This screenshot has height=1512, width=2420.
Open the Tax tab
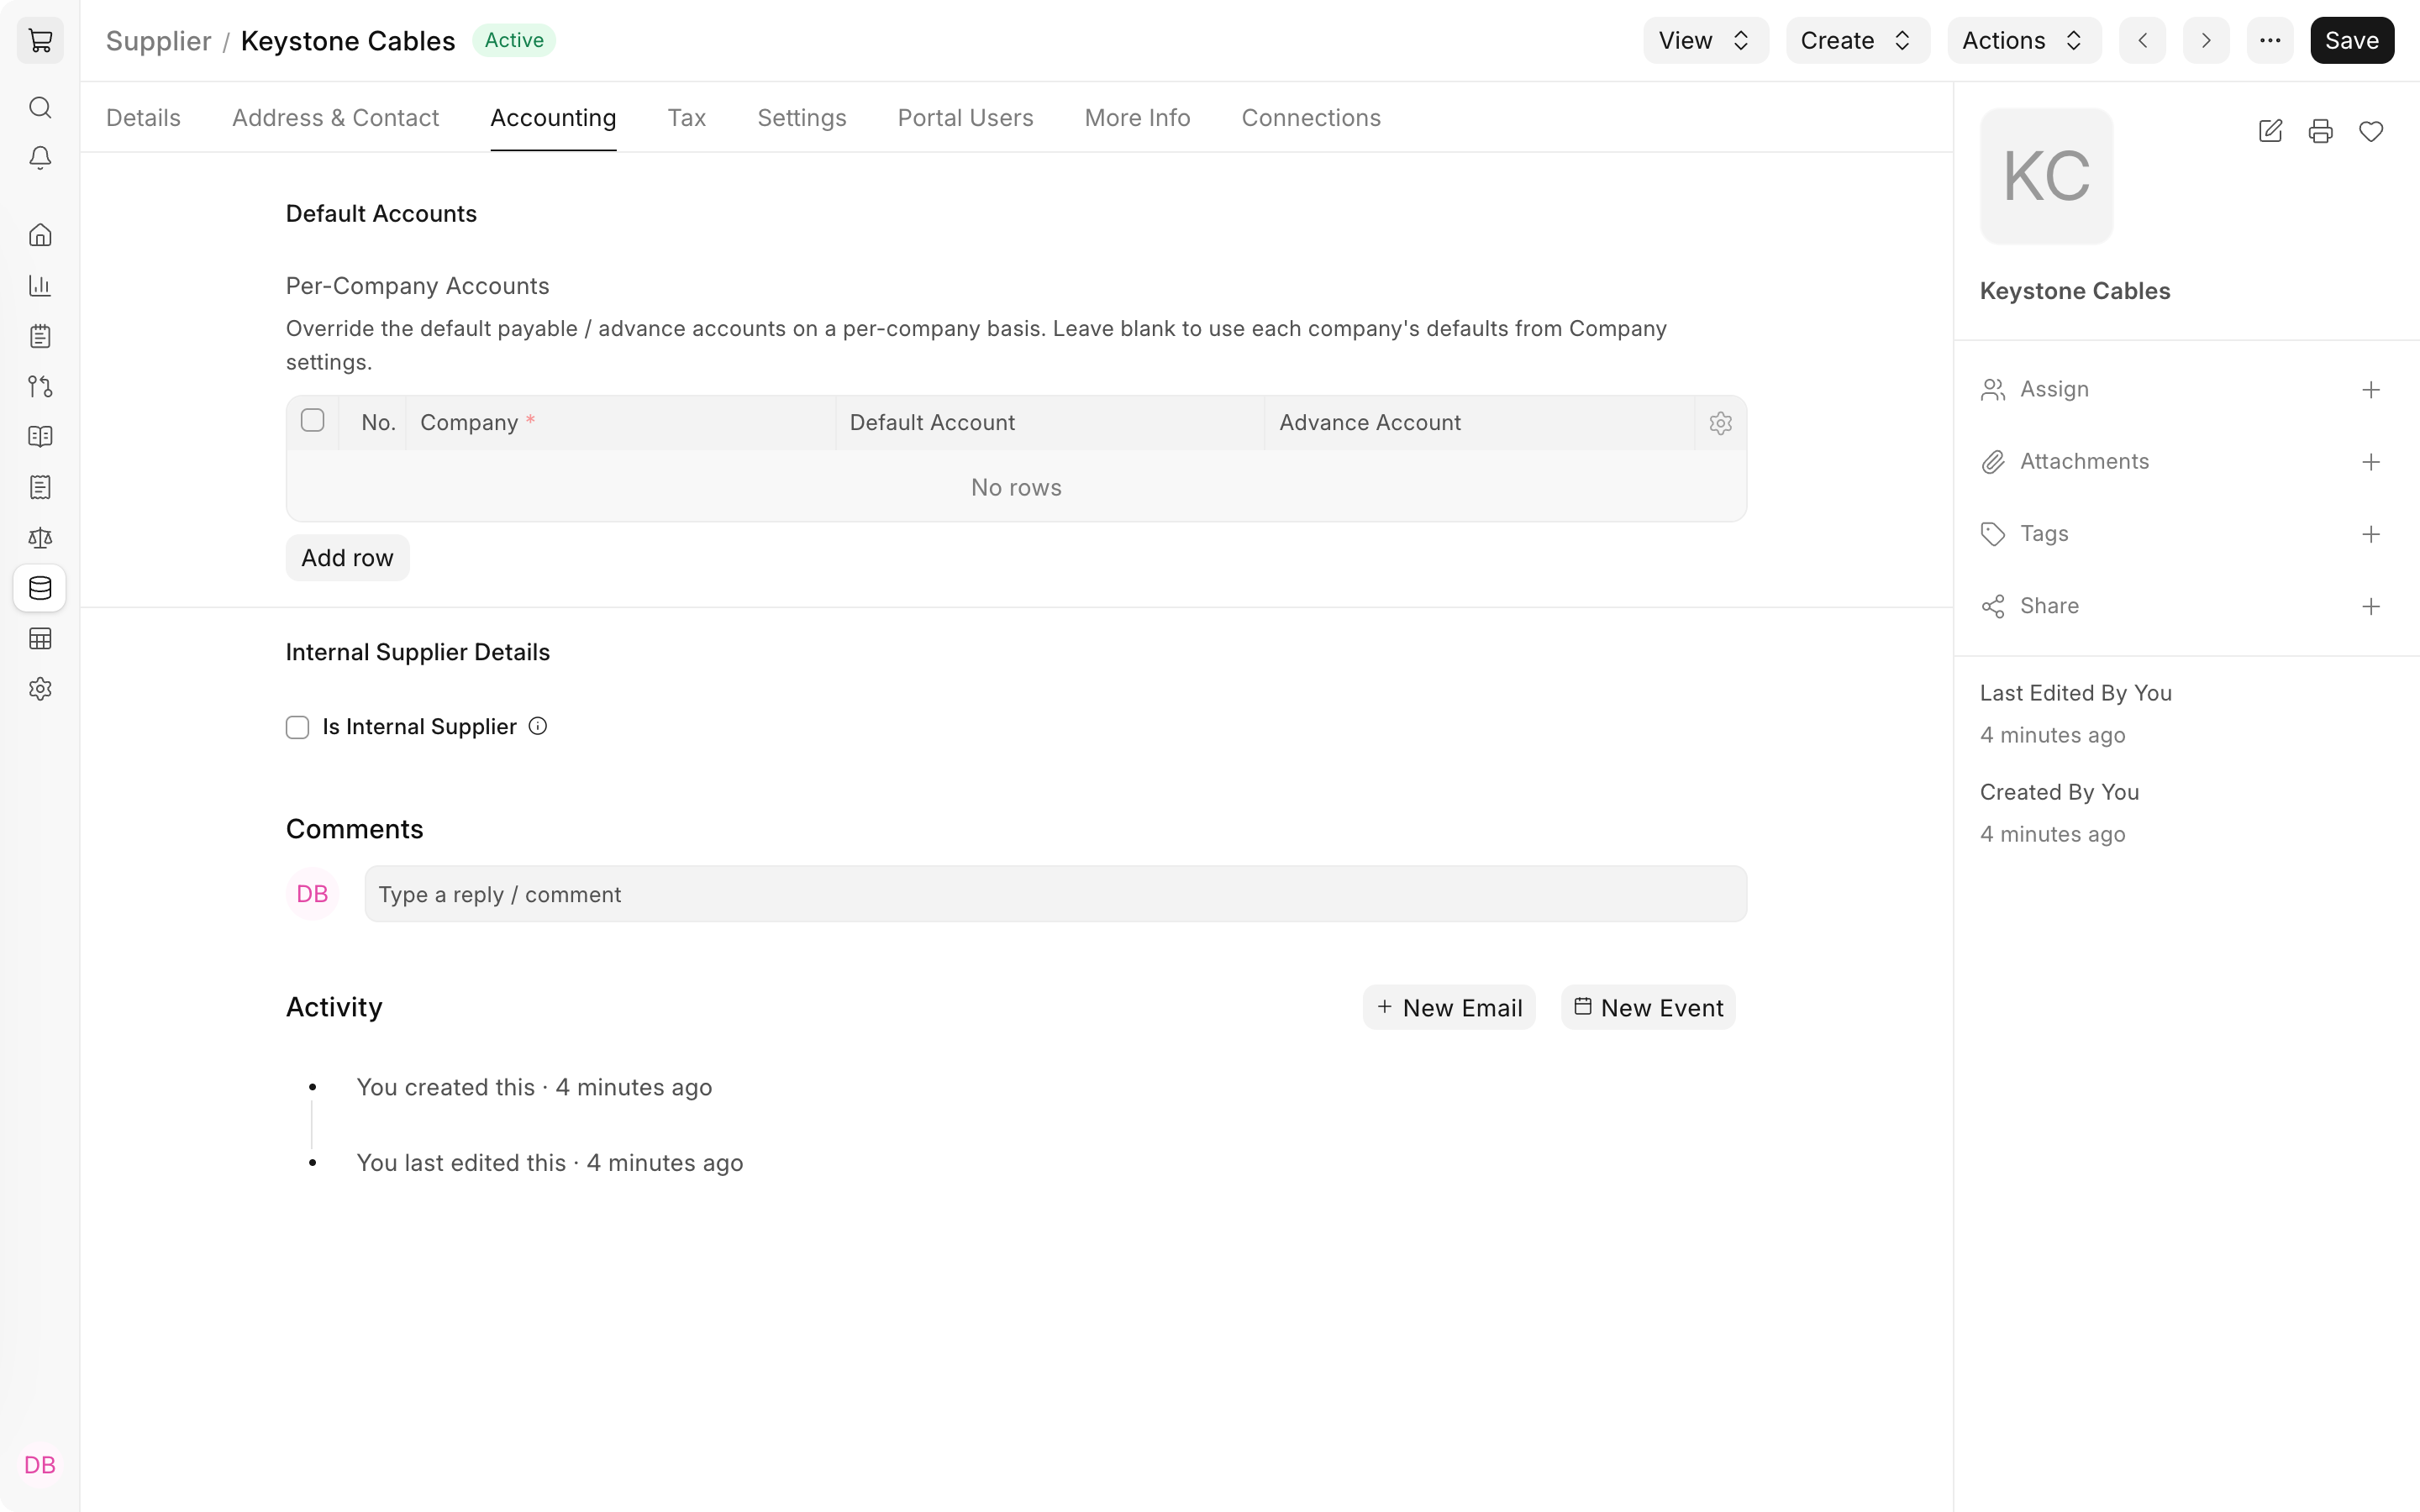click(x=686, y=118)
